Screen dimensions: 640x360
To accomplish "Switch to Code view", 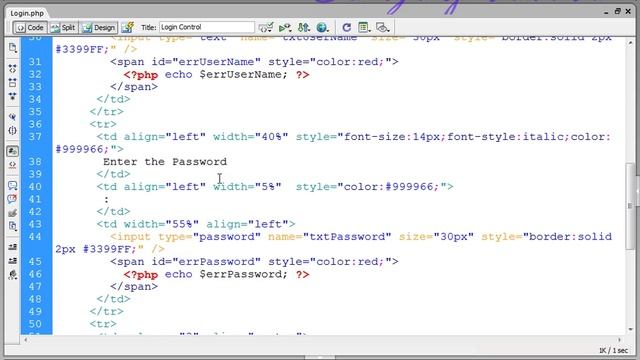I will click(x=30, y=27).
